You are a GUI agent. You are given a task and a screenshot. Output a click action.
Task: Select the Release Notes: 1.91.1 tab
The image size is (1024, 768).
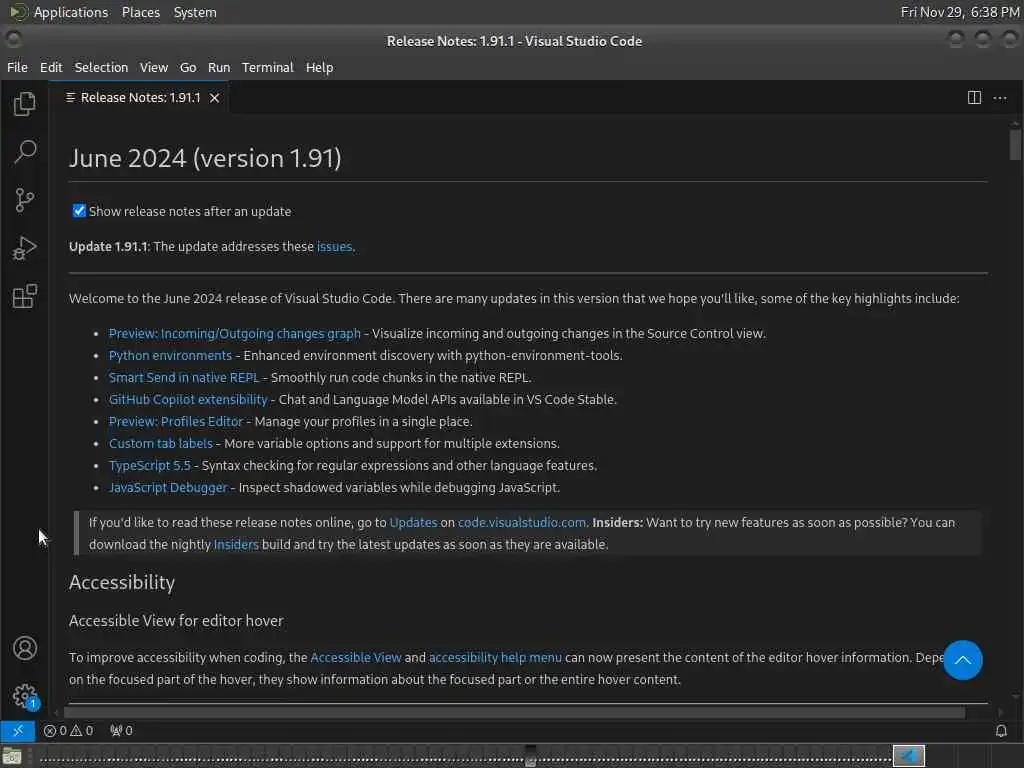(x=140, y=98)
